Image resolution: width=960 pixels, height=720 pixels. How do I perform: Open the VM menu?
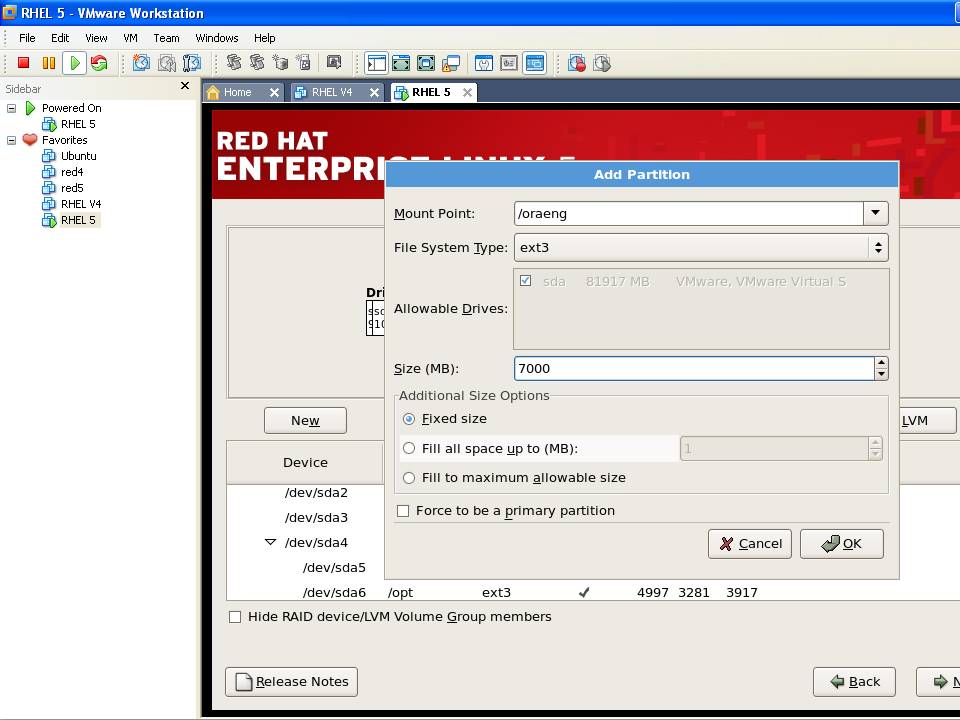tap(130, 38)
